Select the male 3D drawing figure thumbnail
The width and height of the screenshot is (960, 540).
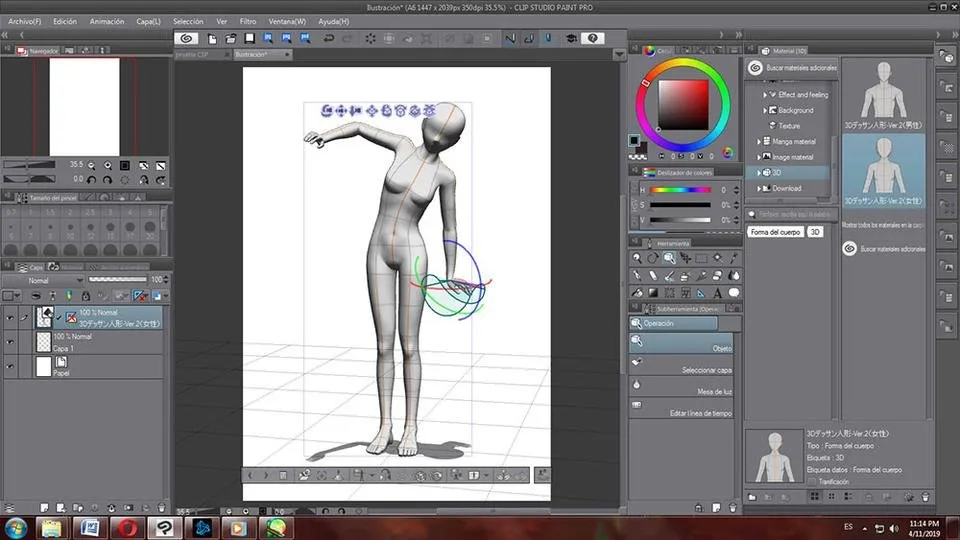coord(883,94)
